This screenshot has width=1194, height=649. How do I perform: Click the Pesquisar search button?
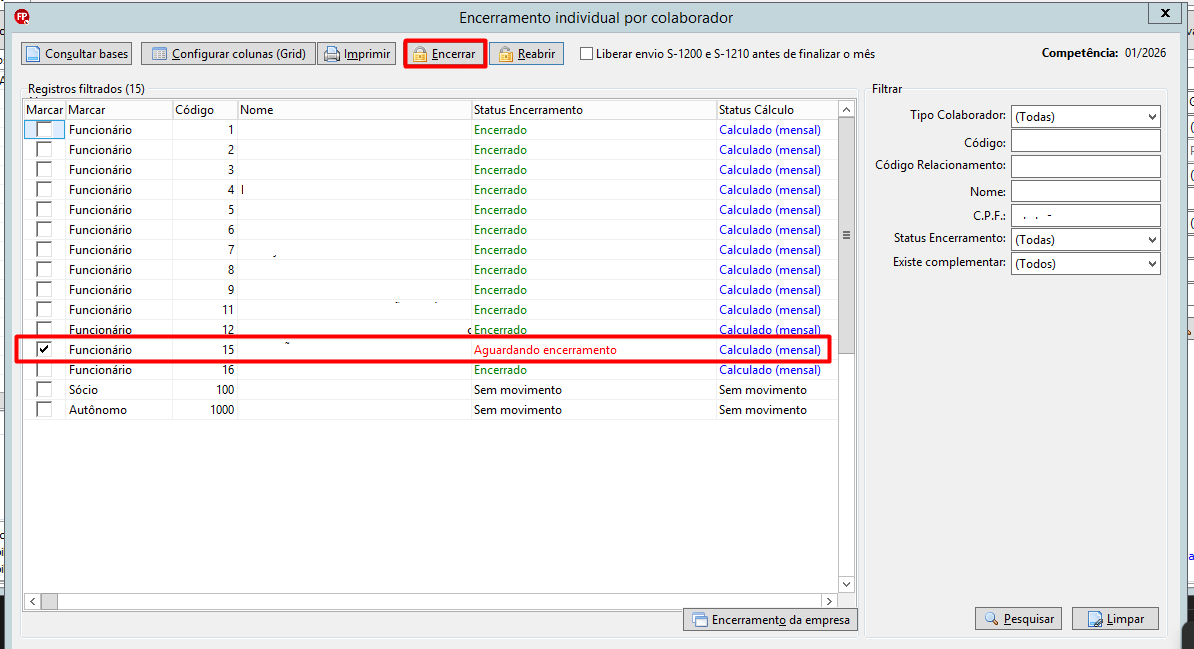1018,619
